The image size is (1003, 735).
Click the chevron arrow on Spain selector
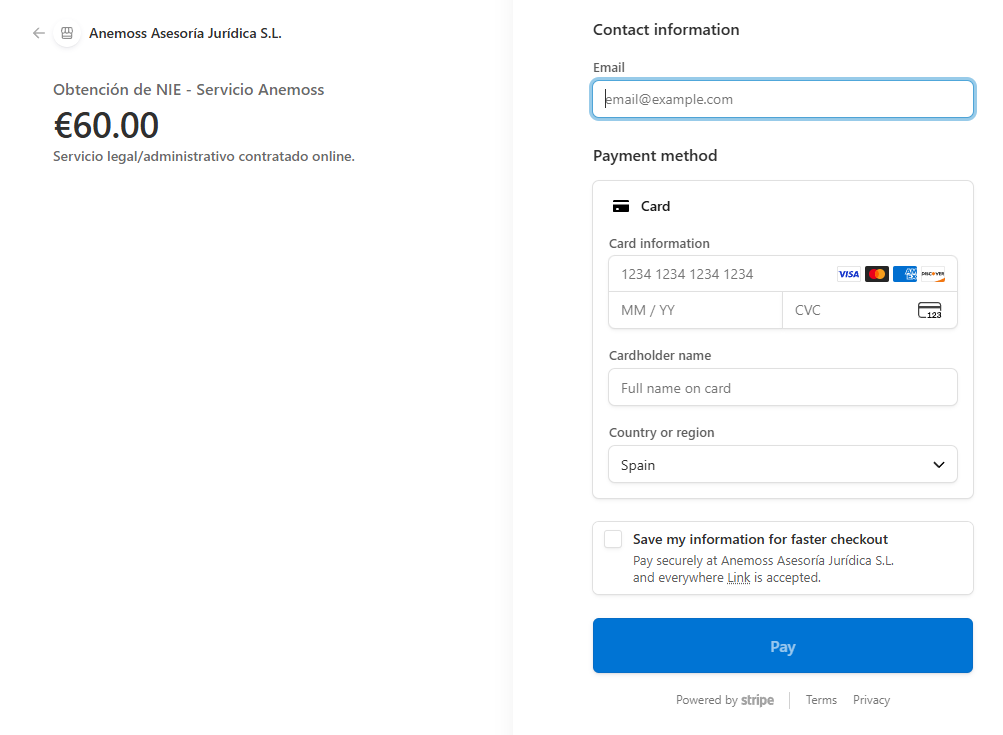point(939,465)
